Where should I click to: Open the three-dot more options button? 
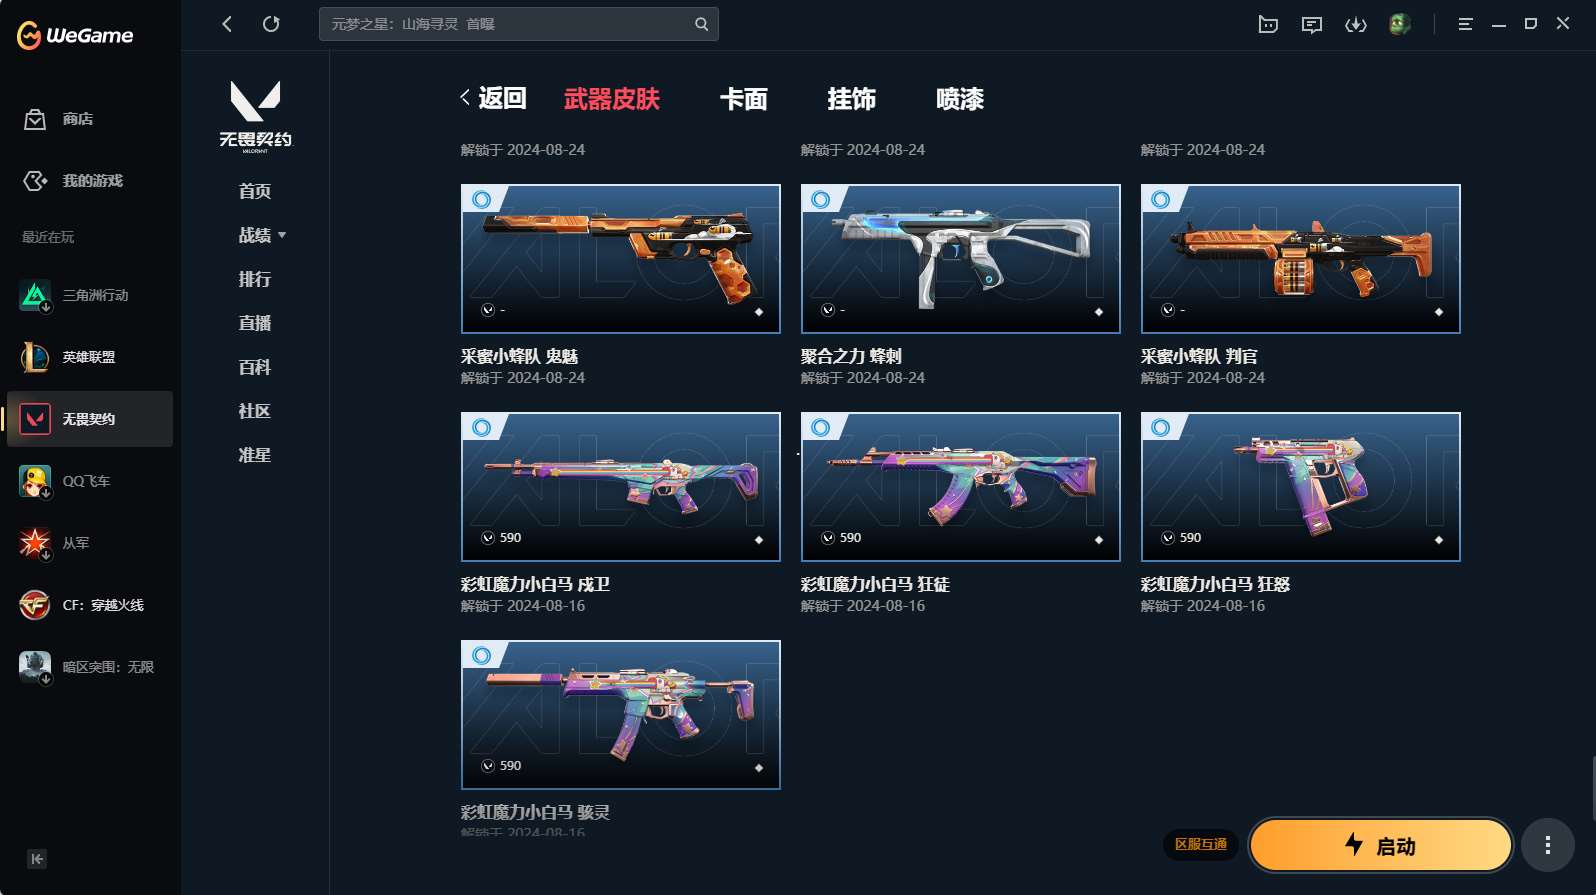click(x=1548, y=846)
